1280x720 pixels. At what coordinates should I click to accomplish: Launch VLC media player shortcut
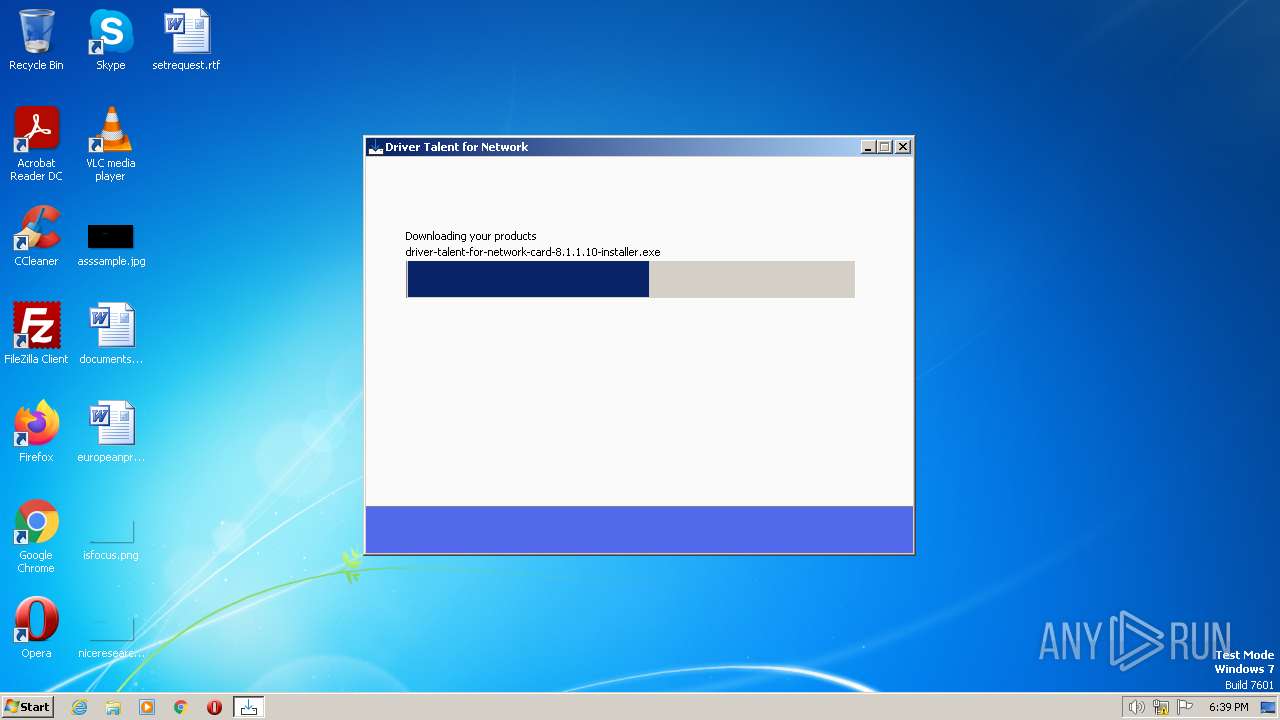point(110,144)
